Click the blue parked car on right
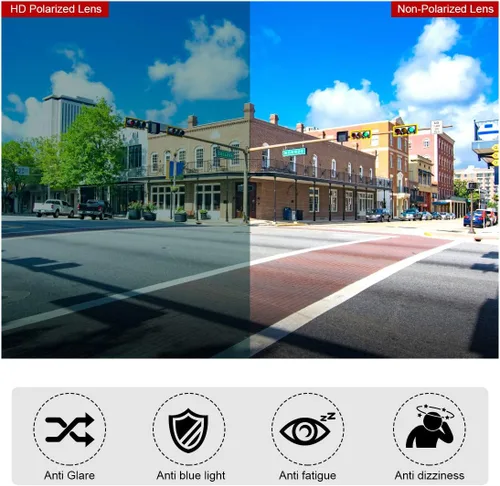The image size is (500, 486). point(478,219)
